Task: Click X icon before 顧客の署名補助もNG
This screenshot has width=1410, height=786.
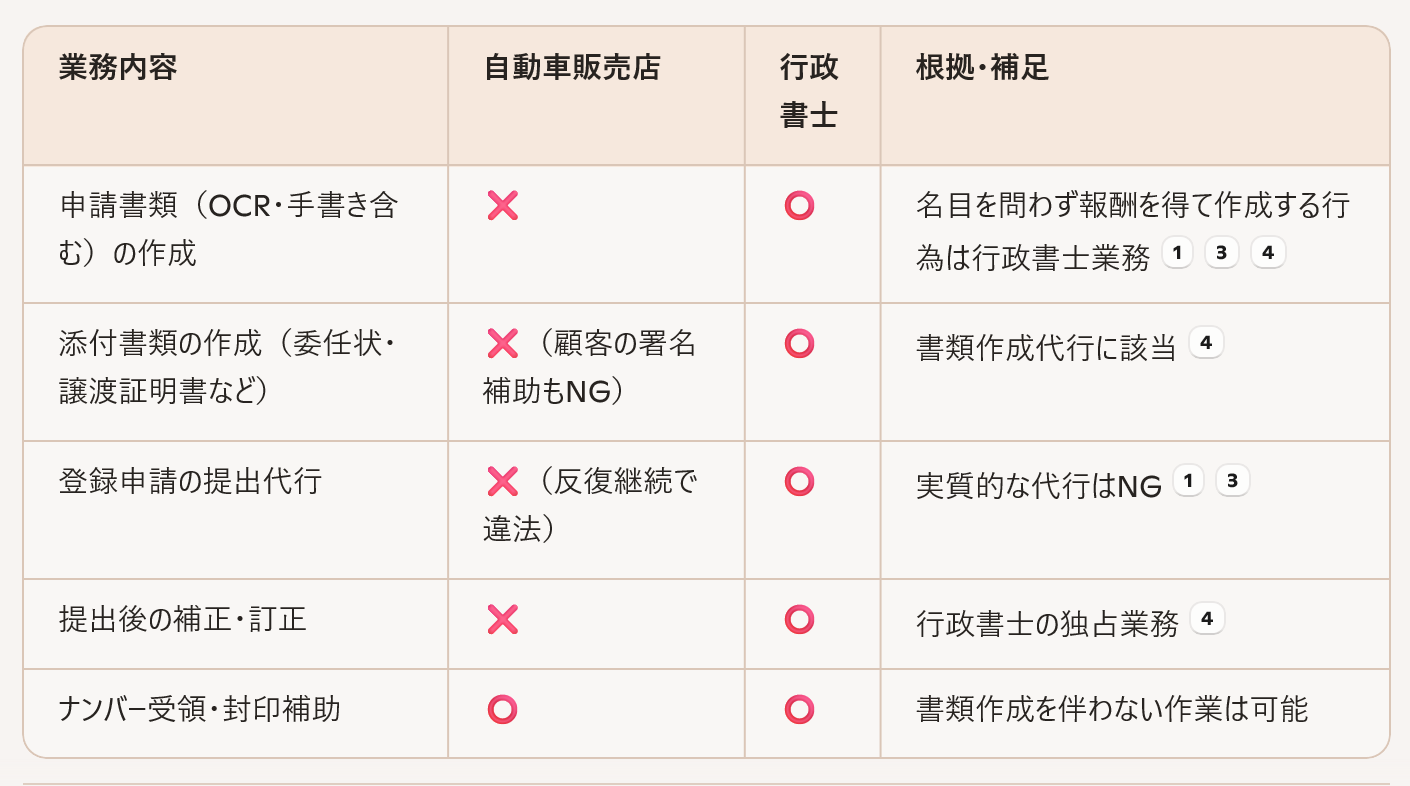Action: [502, 344]
